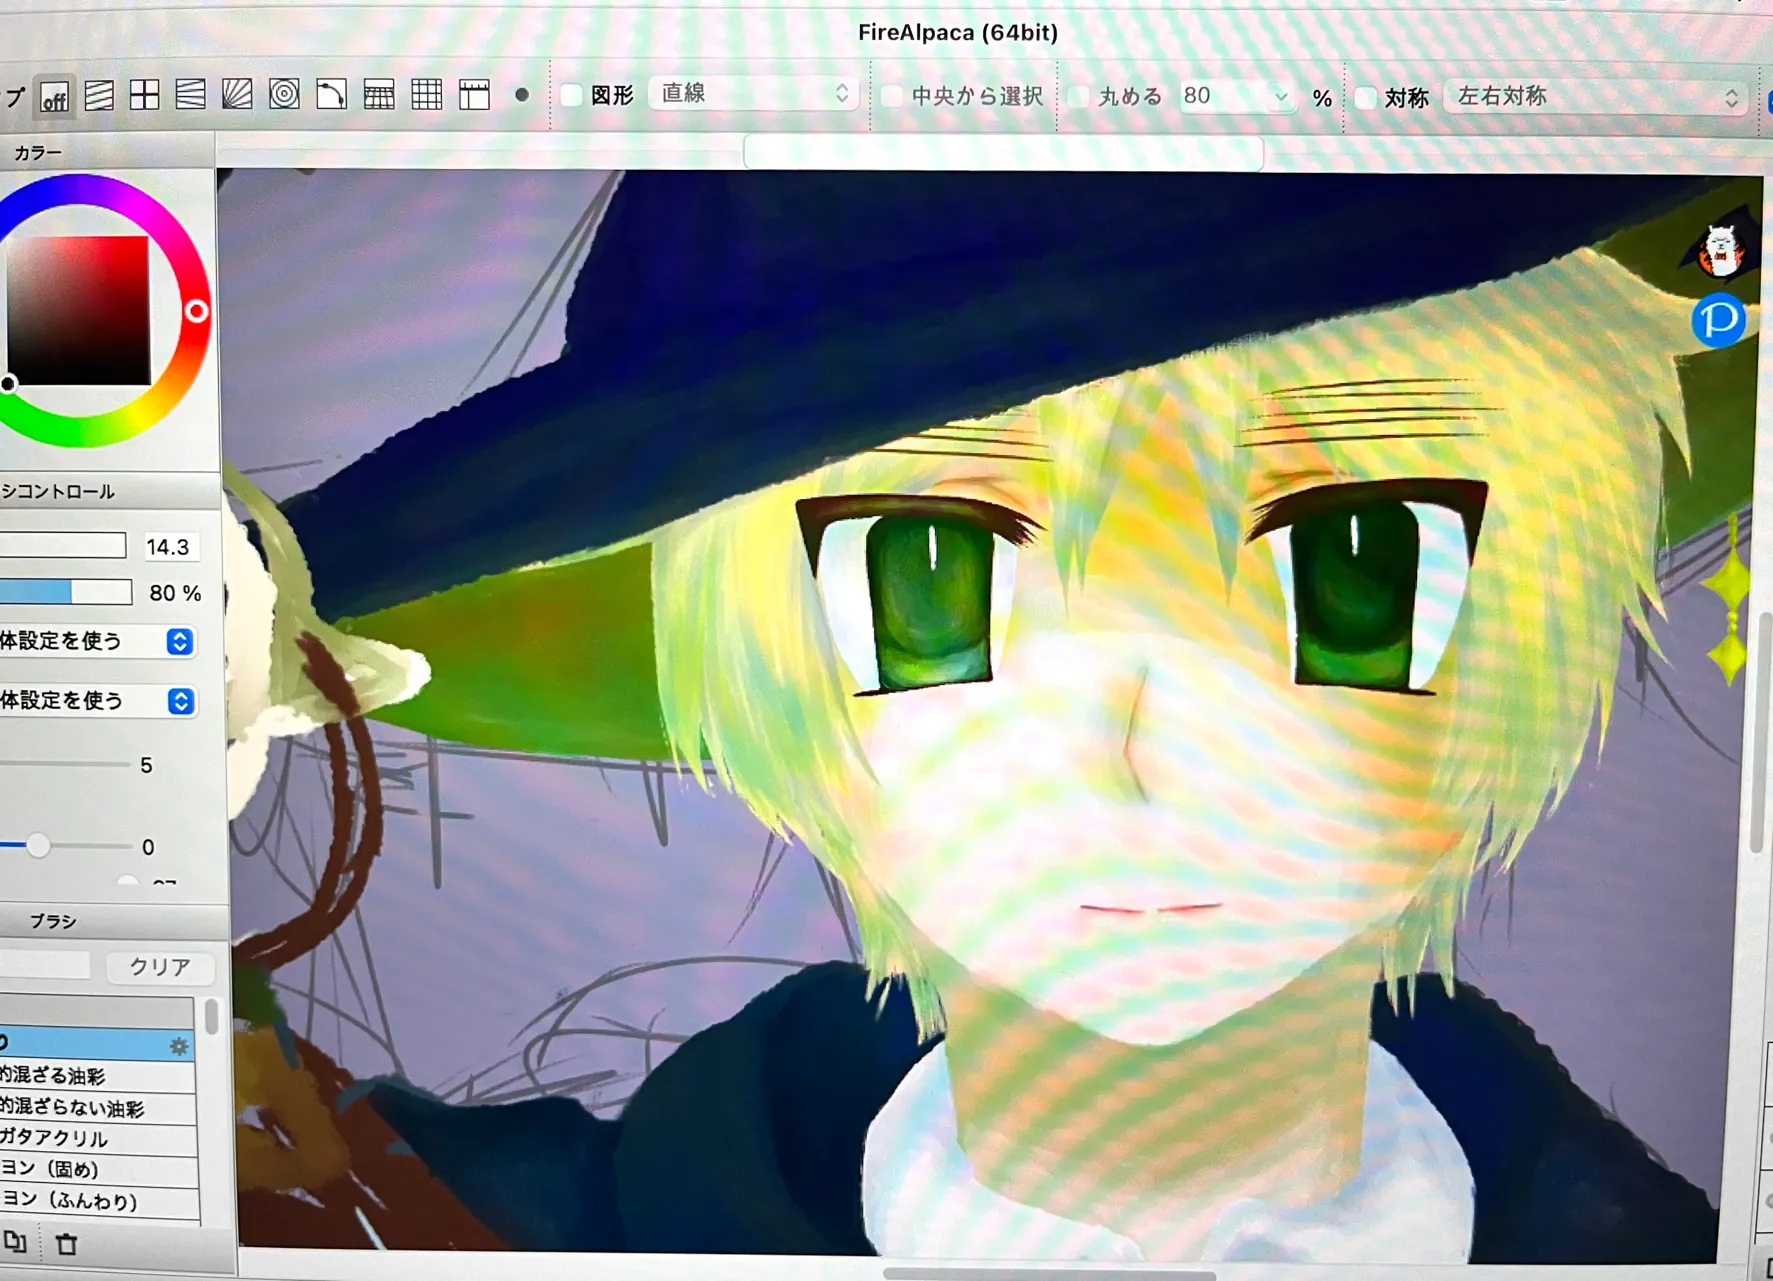
Task: Select the vanishing point snap icon
Action: (190, 95)
